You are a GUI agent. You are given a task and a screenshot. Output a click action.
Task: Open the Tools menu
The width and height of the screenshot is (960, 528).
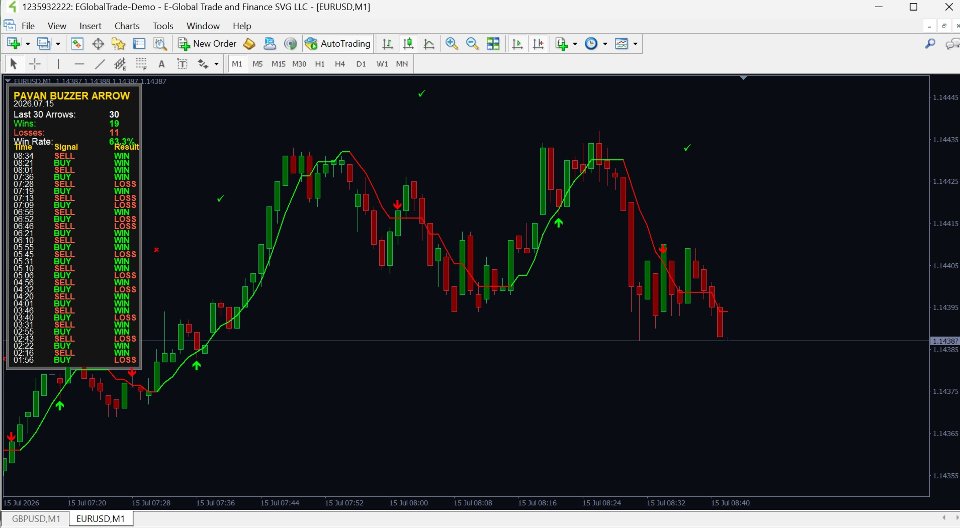click(x=163, y=26)
